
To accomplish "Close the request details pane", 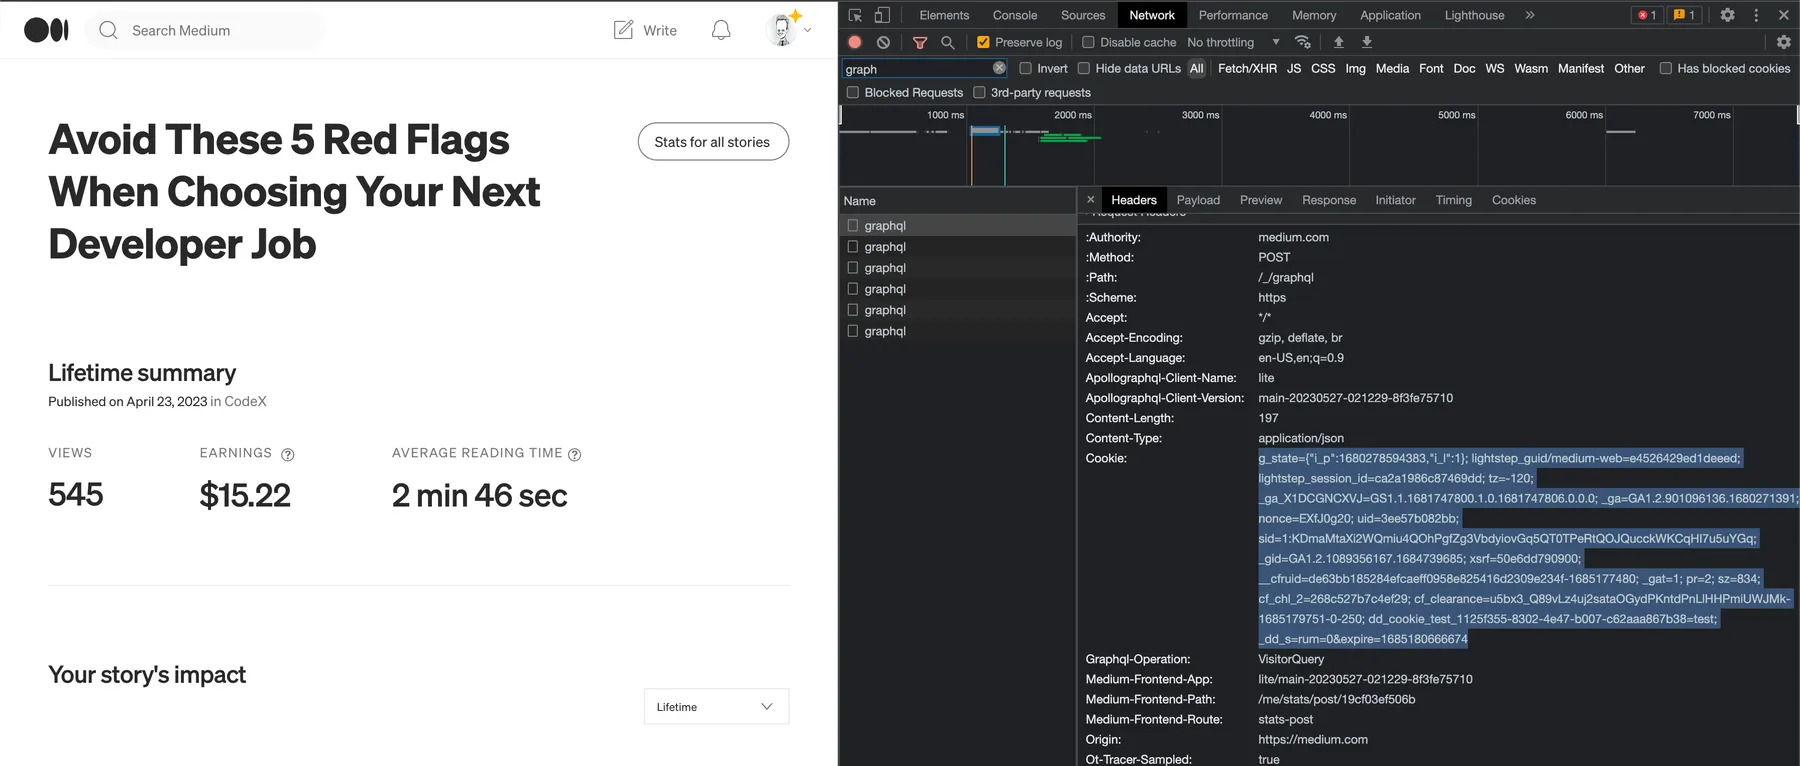I will tap(1091, 200).
